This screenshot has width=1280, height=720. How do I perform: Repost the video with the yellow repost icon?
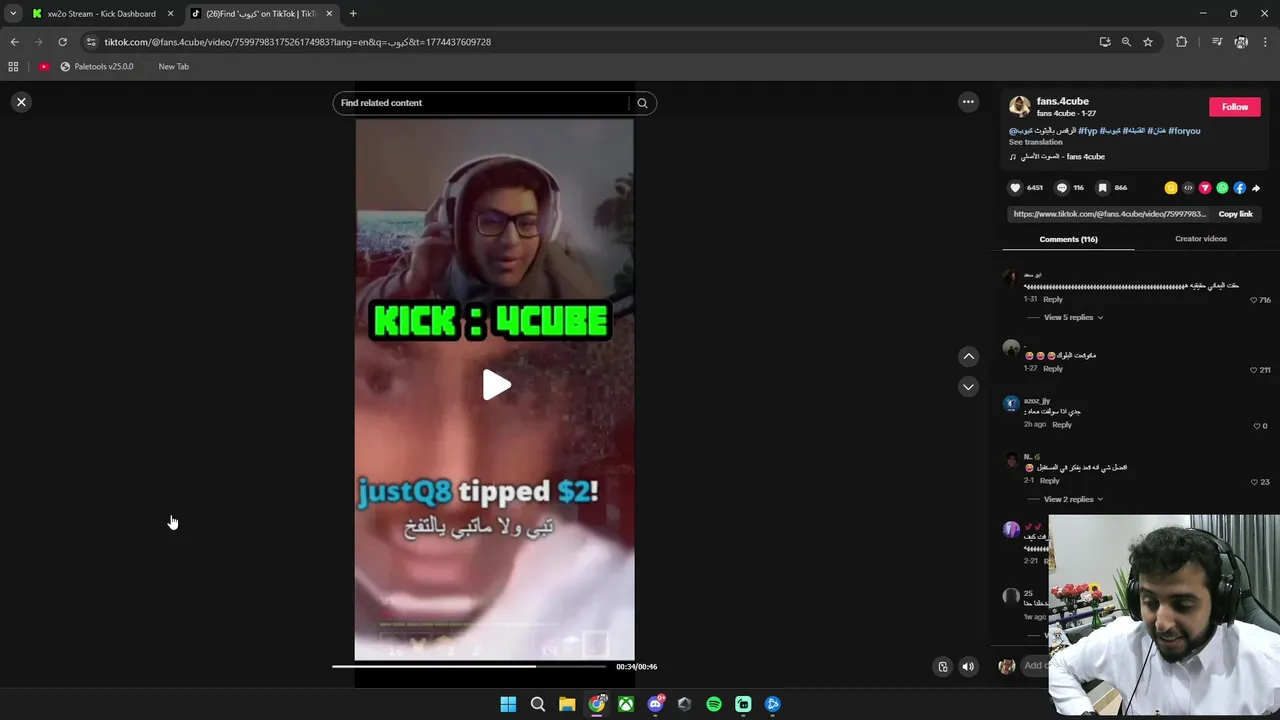pos(1171,188)
